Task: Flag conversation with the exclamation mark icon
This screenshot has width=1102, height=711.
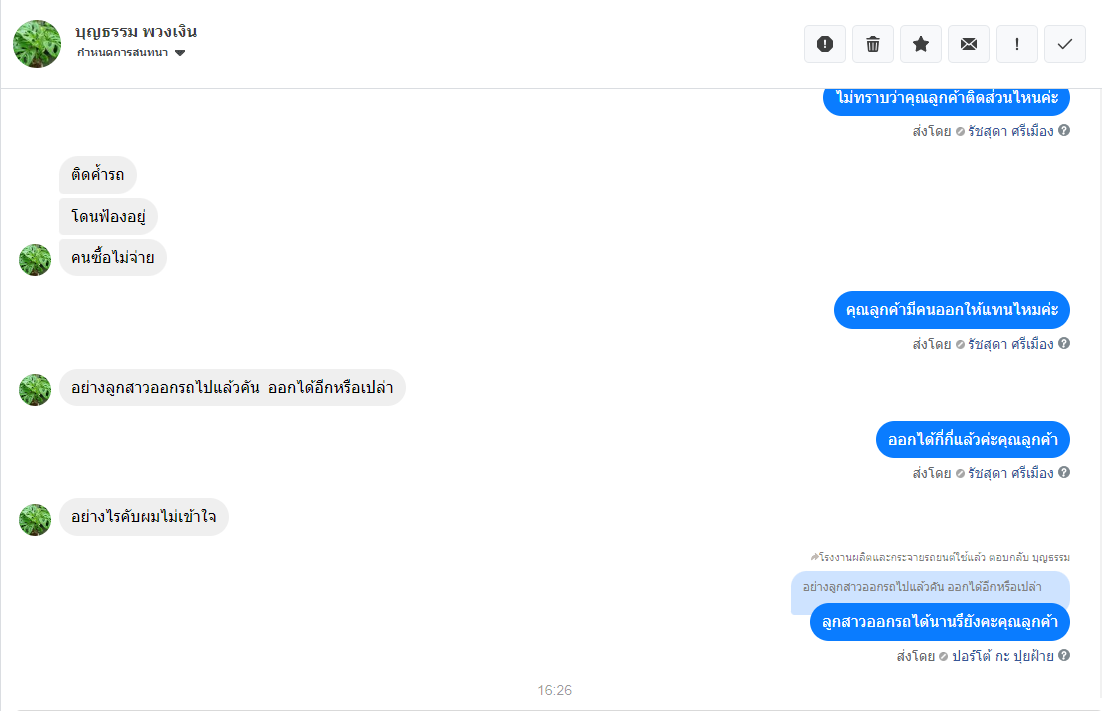Action: coord(1016,44)
